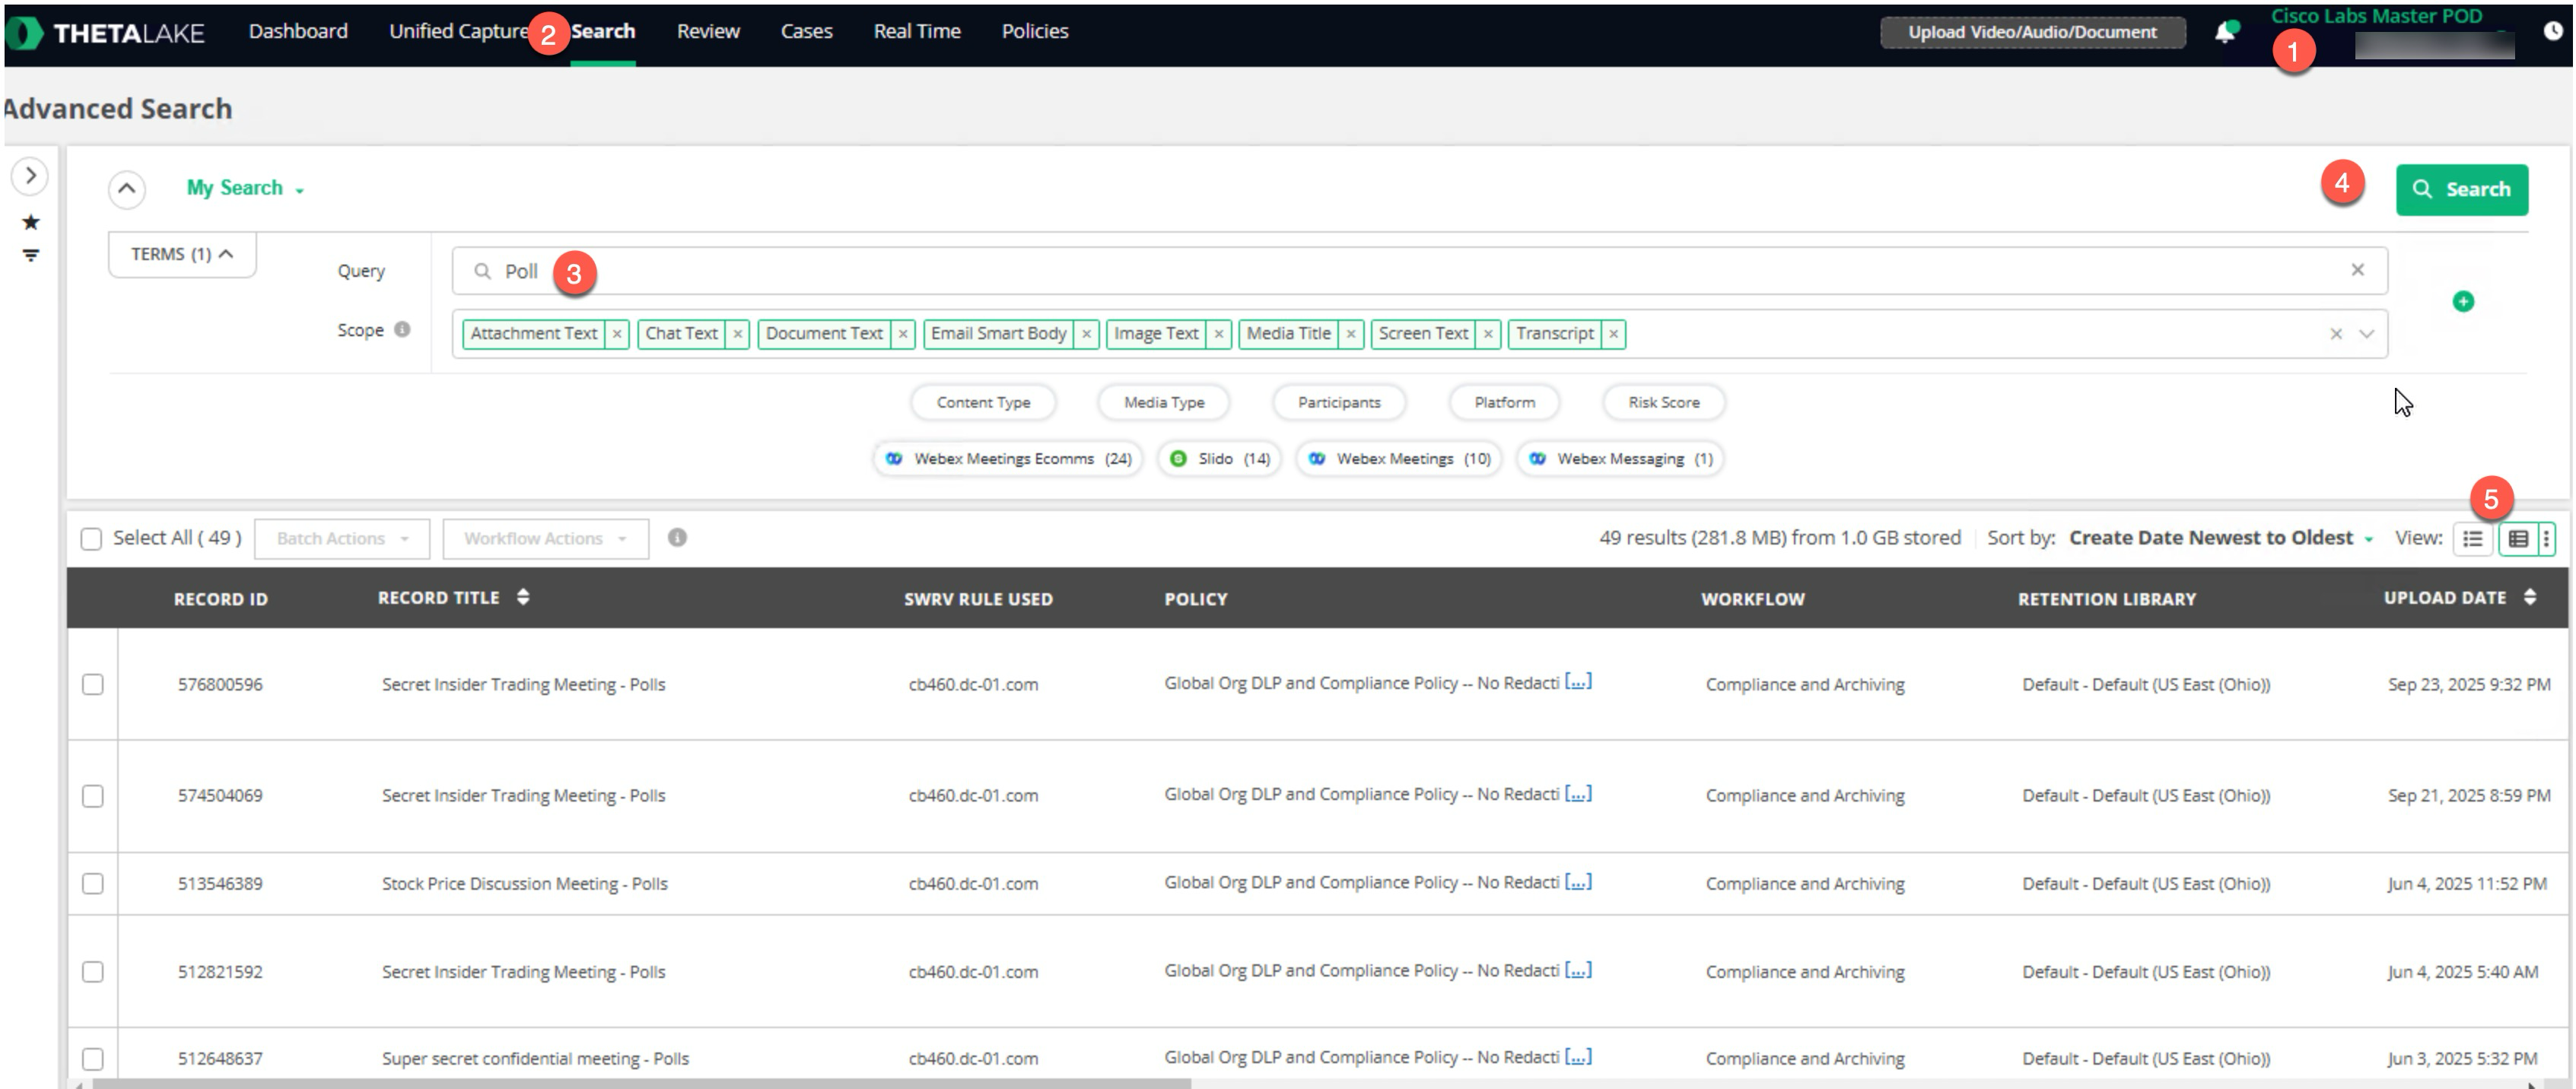The height and width of the screenshot is (1089, 2576).
Task: Check the box for record 576800596
Action: pos(93,684)
